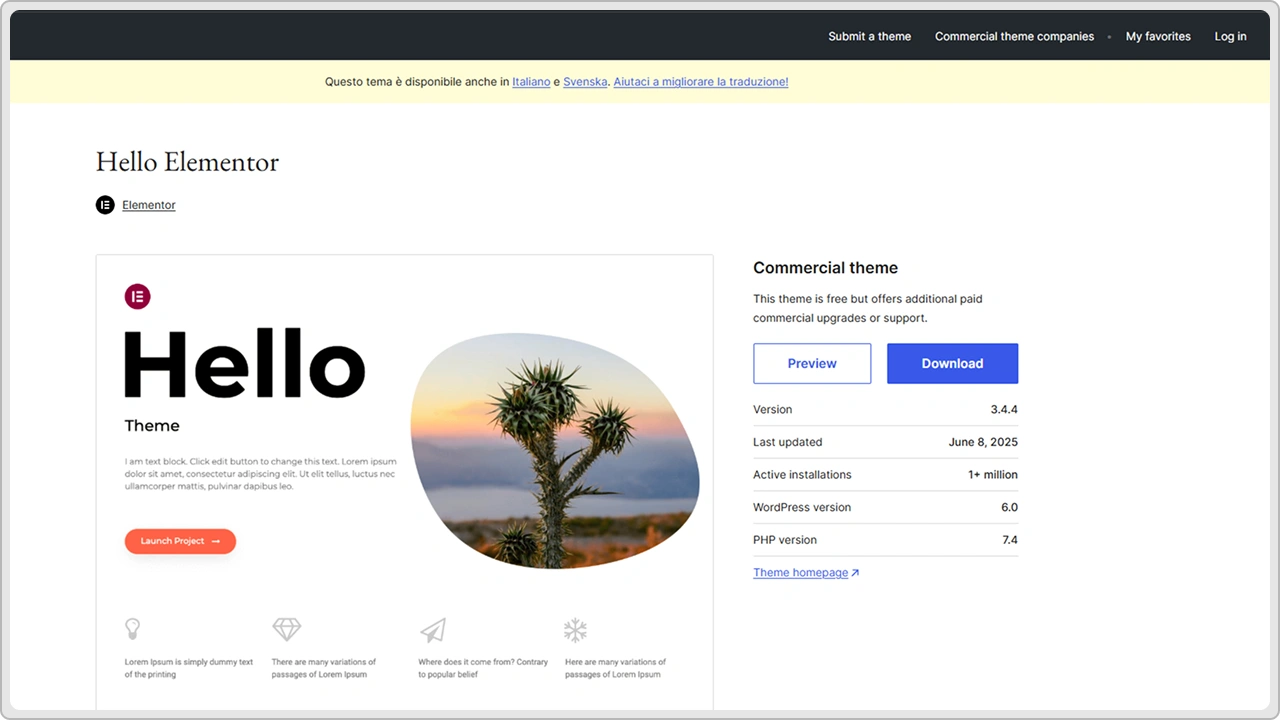The width and height of the screenshot is (1280, 720).
Task: Click the Theme subheading in preview
Action: tap(152, 426)
